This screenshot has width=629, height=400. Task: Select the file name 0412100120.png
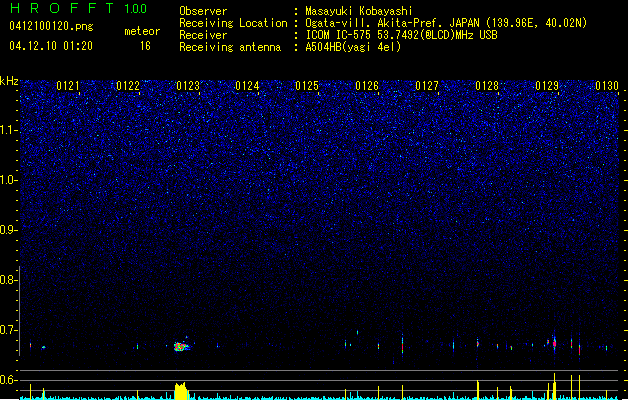tap(51, 27)
